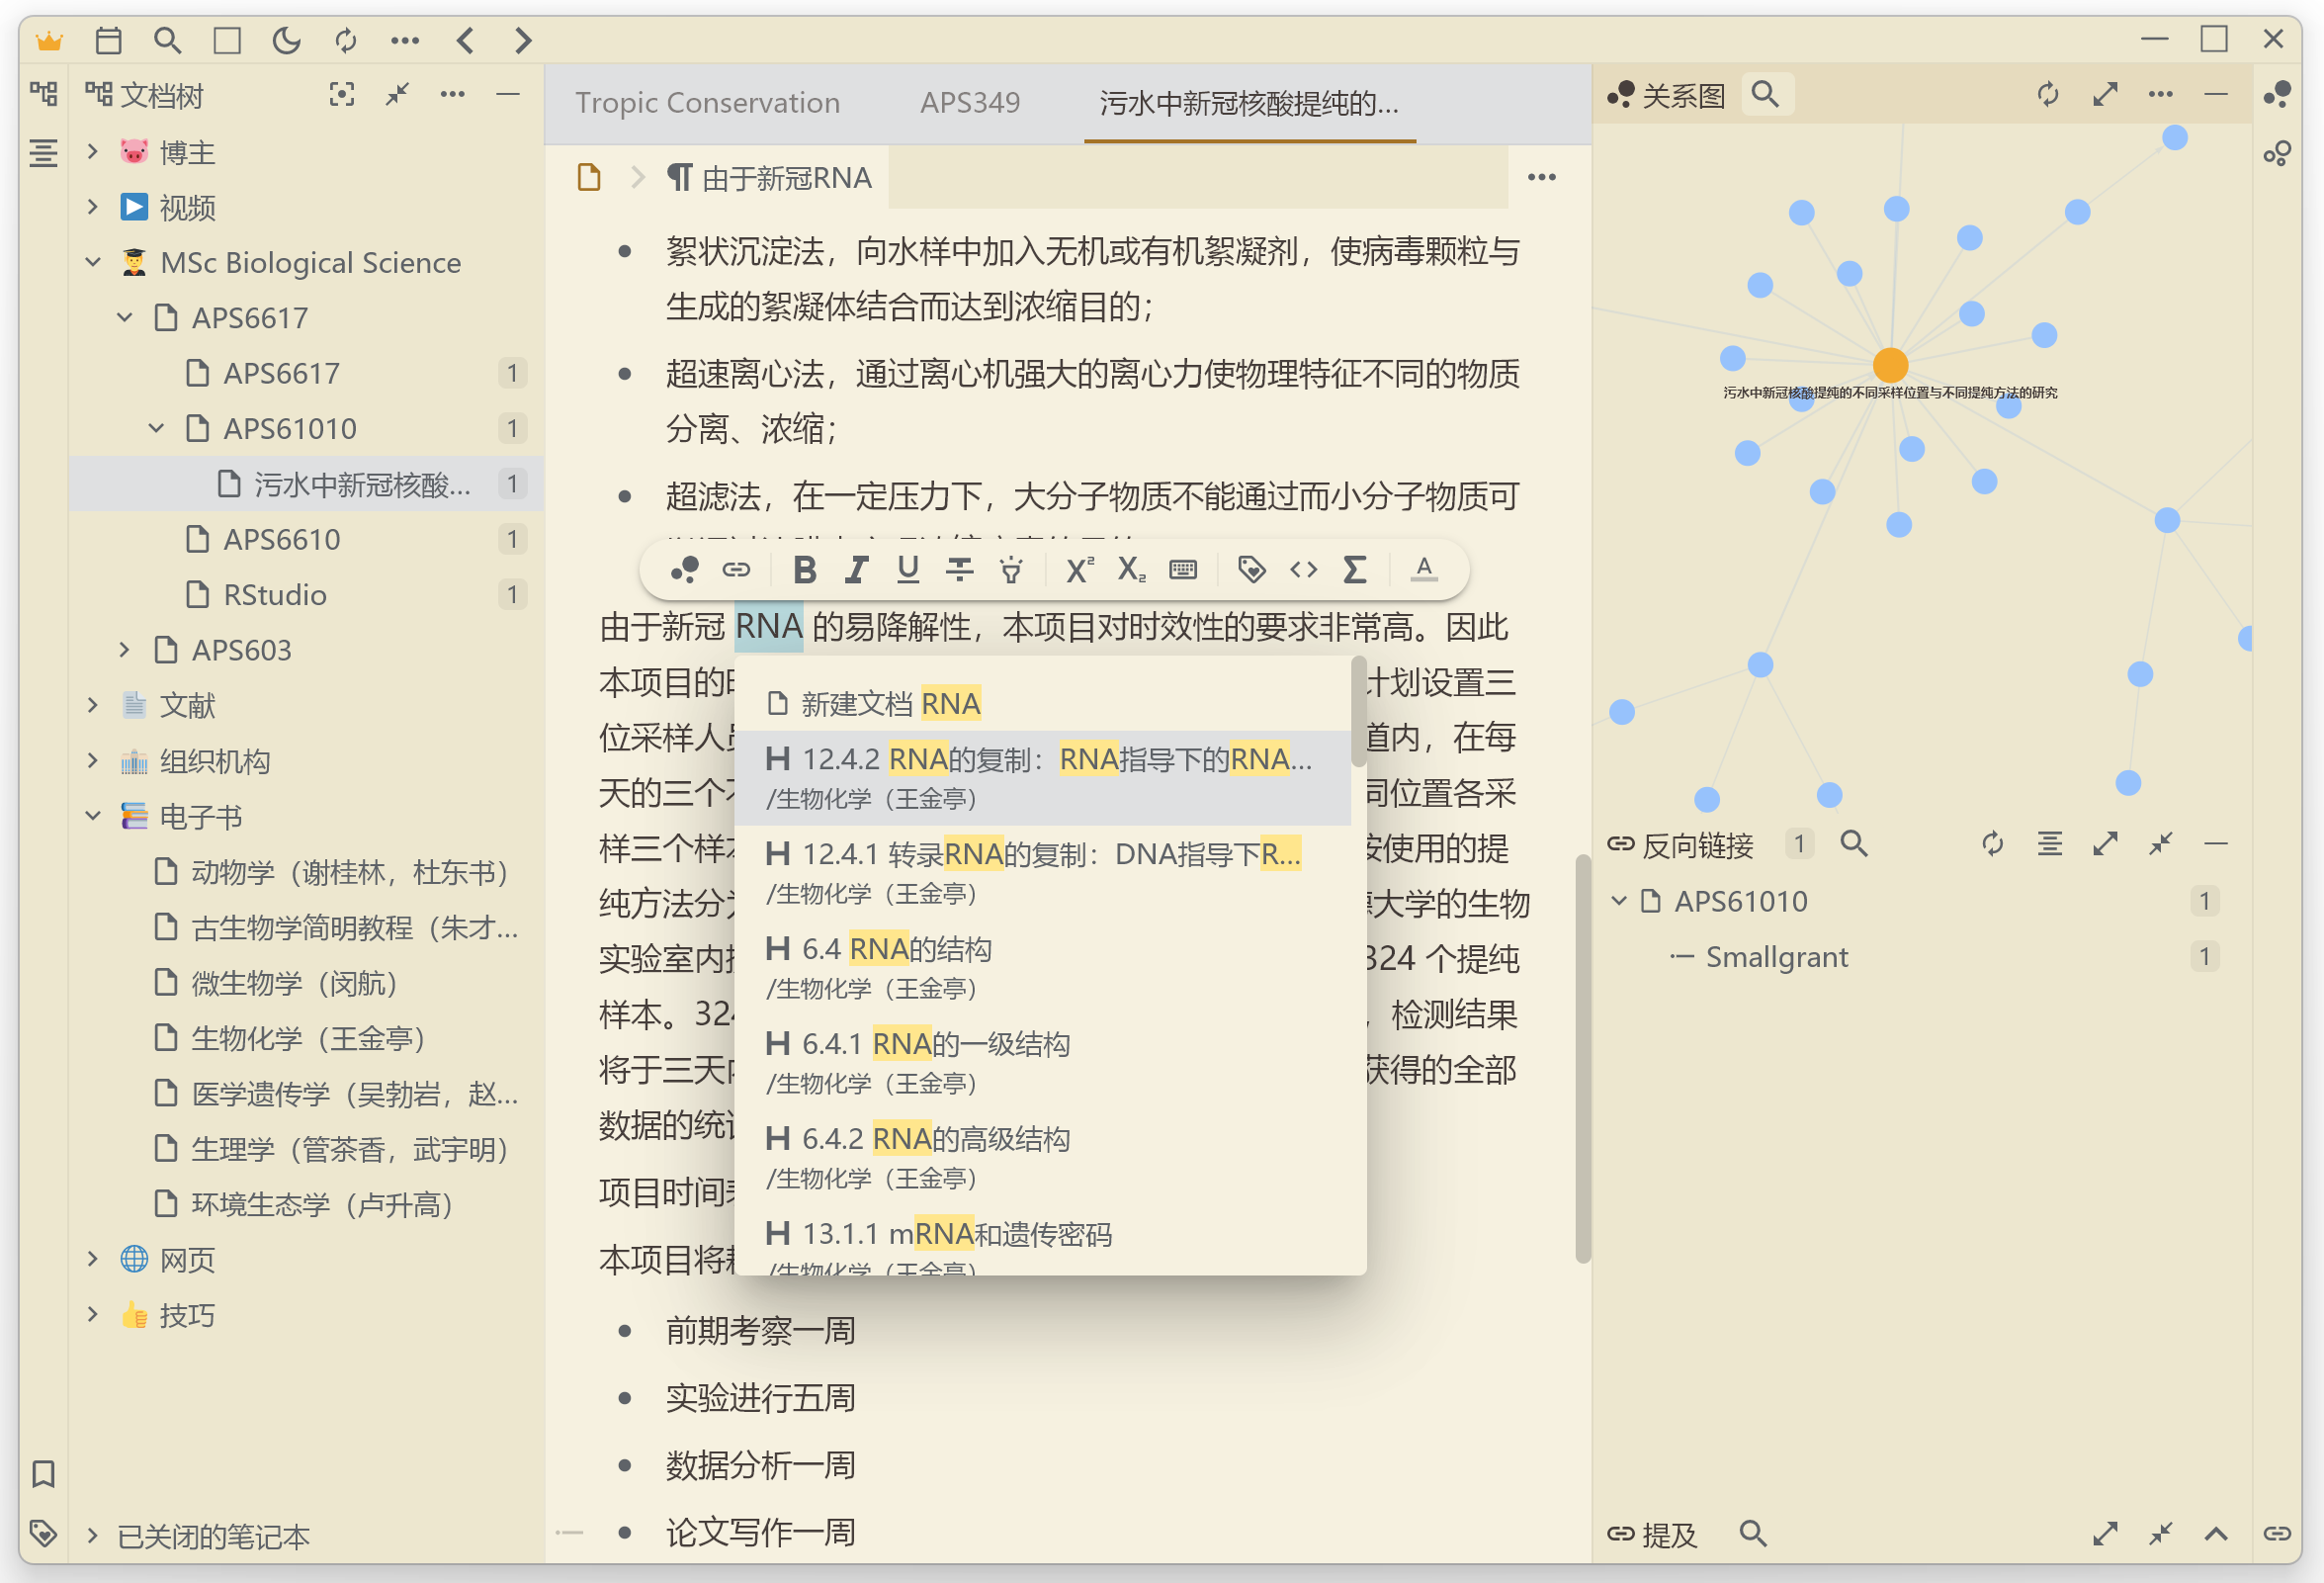Toggle dark mode moon icon
This screenshot has width=2324, height=1583.
(286, 40)
